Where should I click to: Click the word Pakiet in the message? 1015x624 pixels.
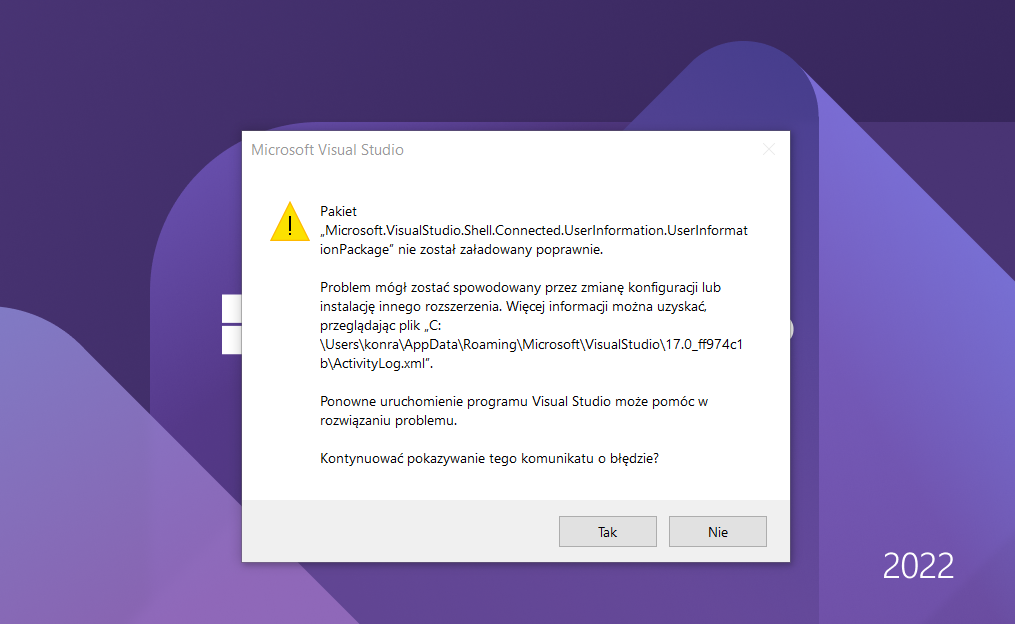(x=338, y=211)
